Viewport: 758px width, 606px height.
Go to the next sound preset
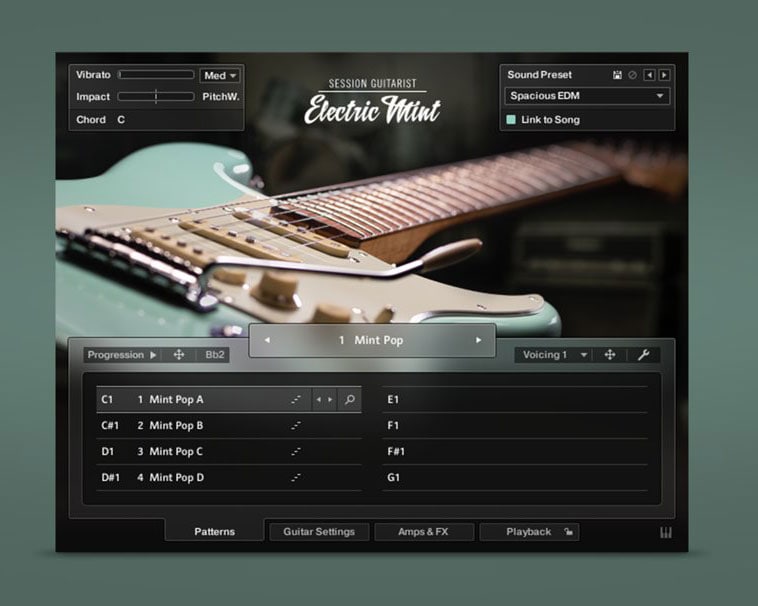click(x=664, y=75)
